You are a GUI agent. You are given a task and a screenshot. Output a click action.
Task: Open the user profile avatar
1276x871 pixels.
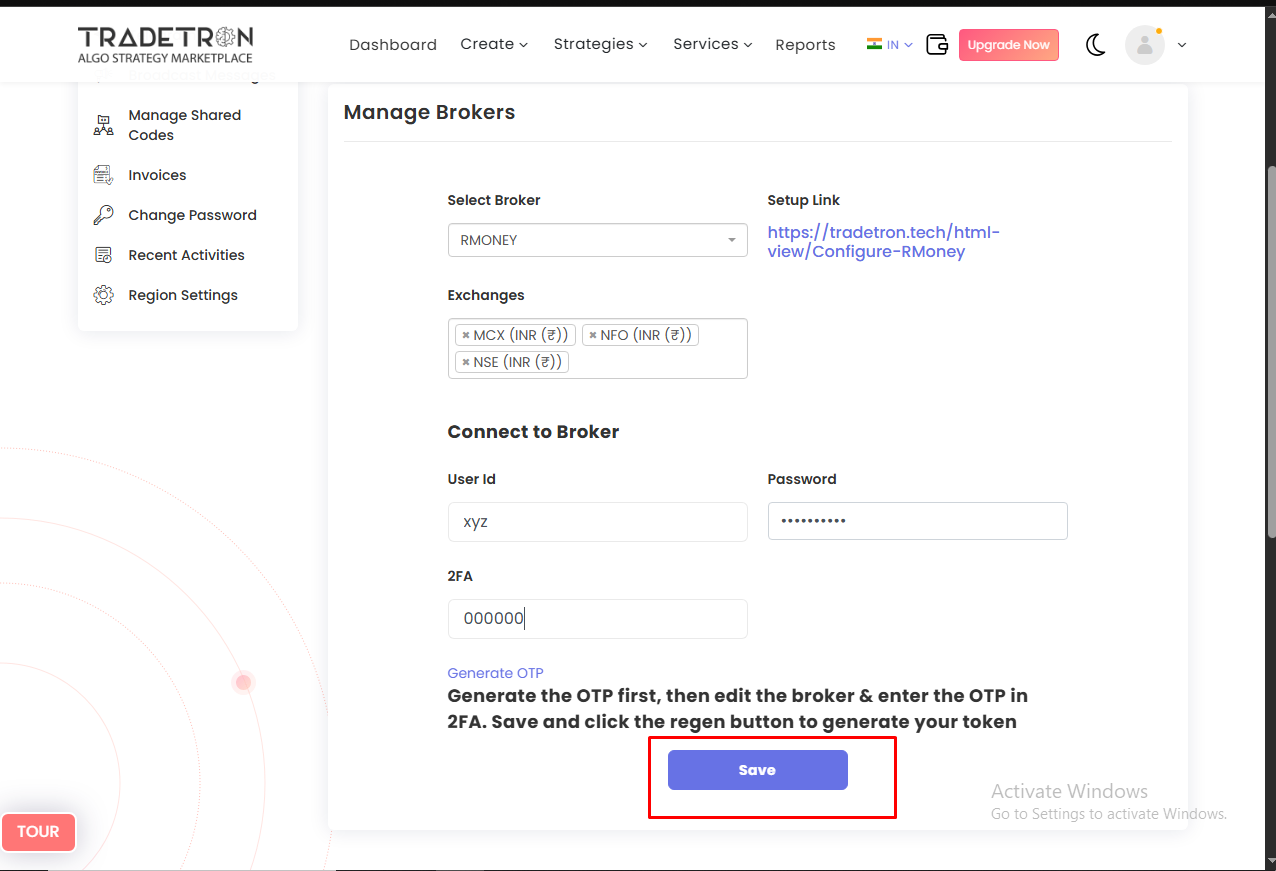[x=1144, y=45]
